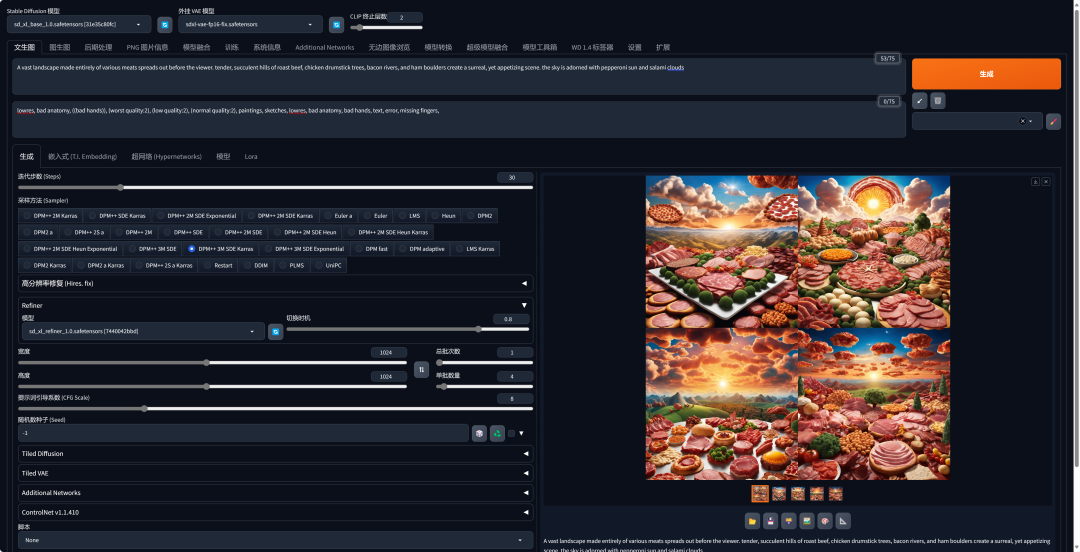
Task: Swap width and height values
Action: tap(422, 369)
